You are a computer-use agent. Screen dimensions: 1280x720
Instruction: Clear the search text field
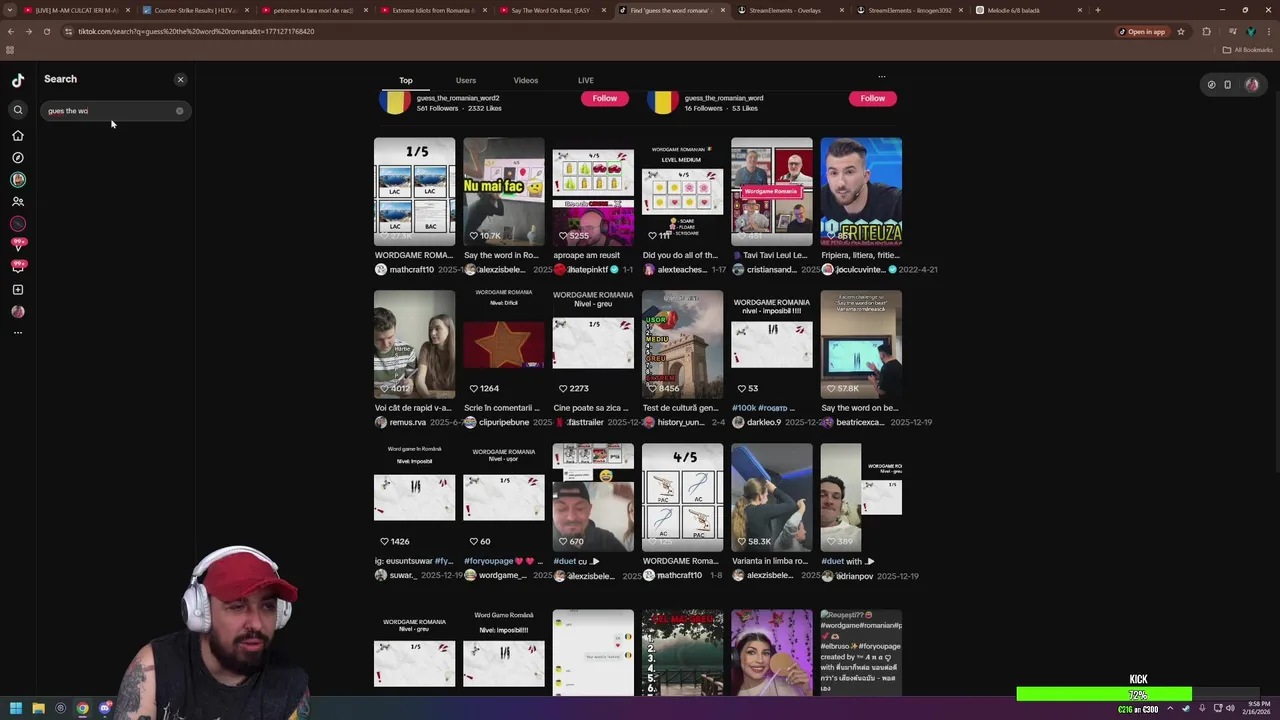pos(180,111)
